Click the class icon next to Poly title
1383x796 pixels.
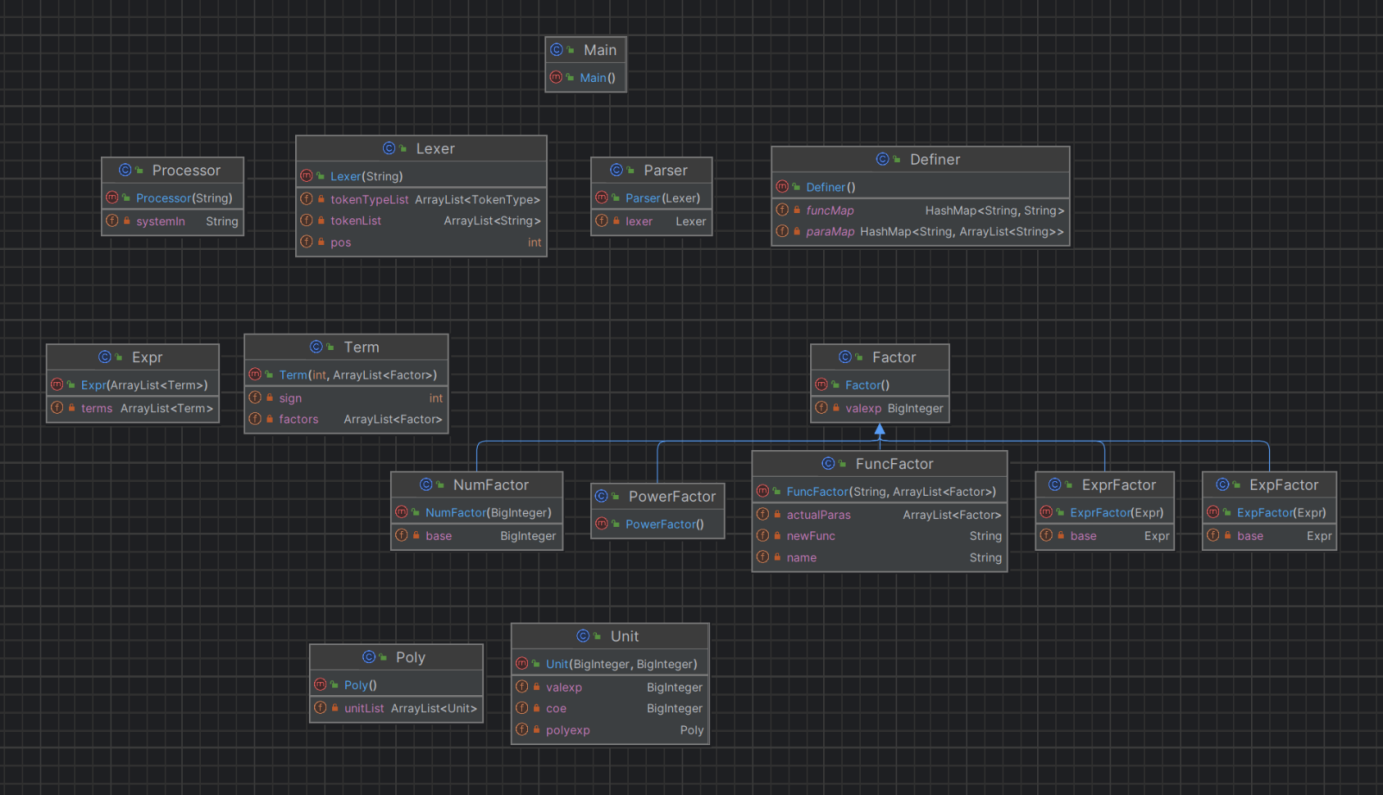click(x=369, y=658)
